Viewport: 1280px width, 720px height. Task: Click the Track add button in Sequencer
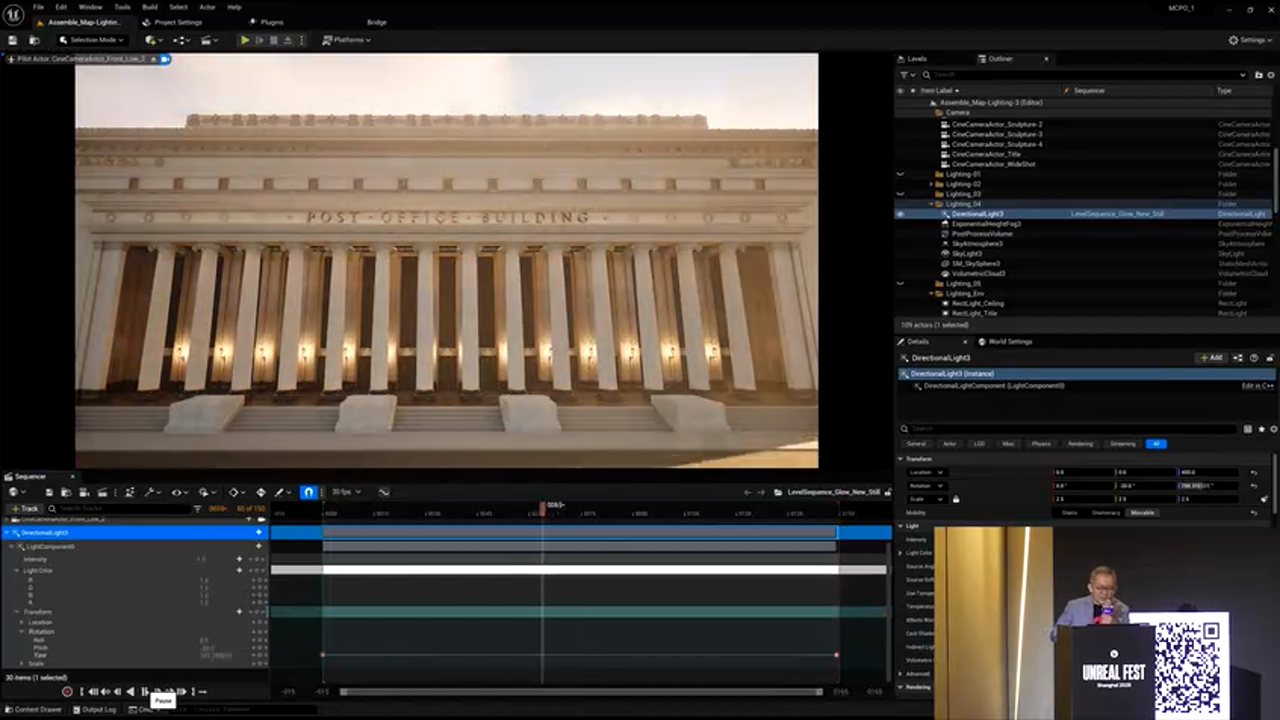(x=25, y=509)
